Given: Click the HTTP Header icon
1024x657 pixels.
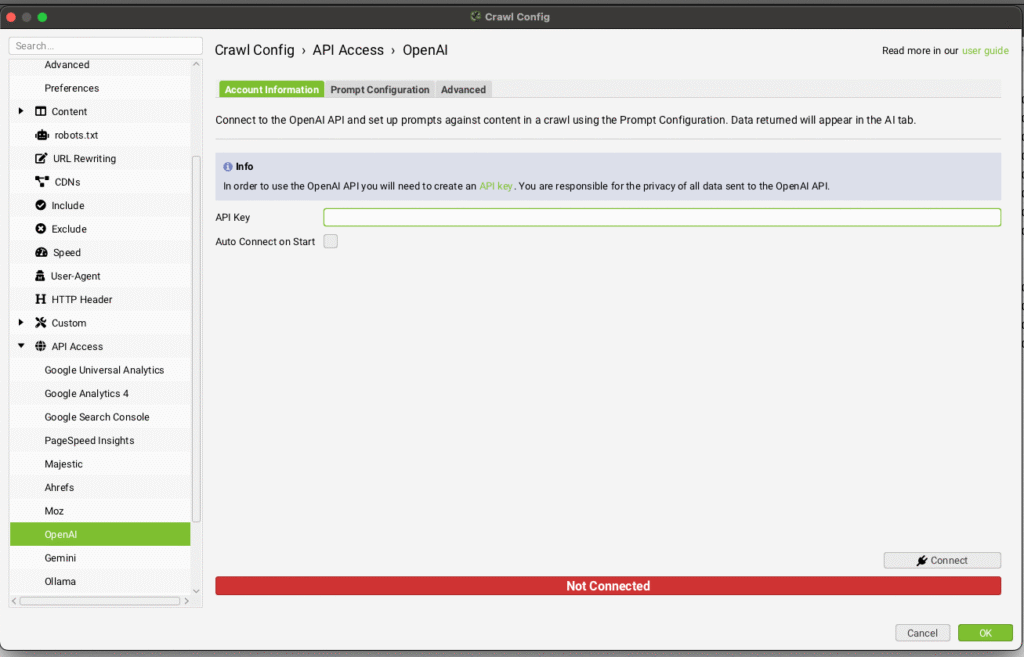Looking at the screenshot, I should pyautogui.click(x=41, y=299).
